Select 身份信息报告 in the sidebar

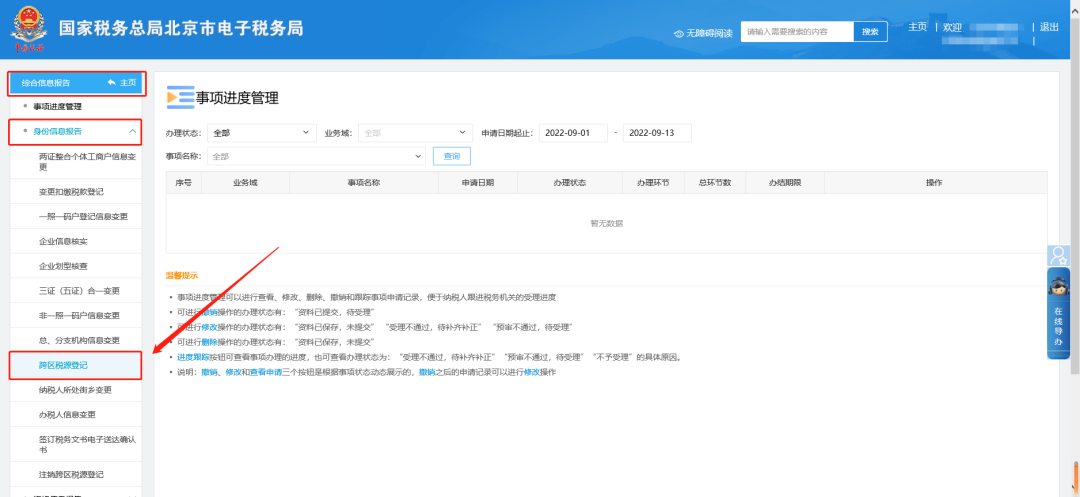tap(57, 131)
